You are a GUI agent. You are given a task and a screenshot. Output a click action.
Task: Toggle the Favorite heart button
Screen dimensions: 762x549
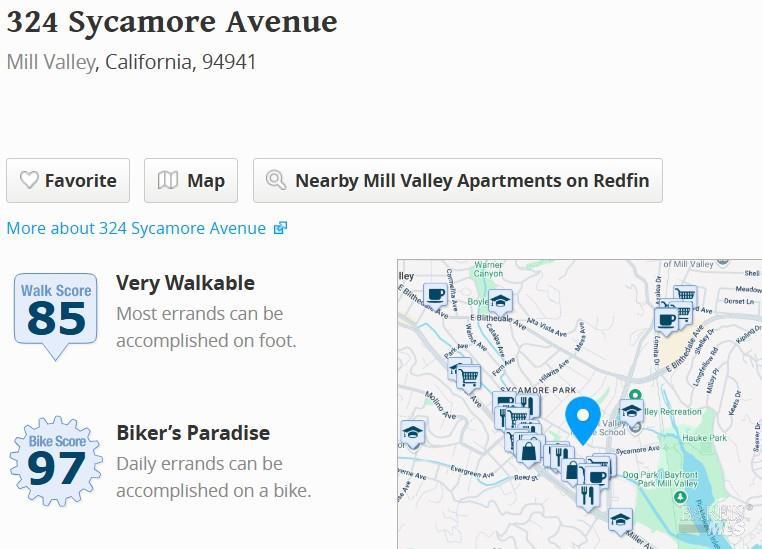point(68,181)
